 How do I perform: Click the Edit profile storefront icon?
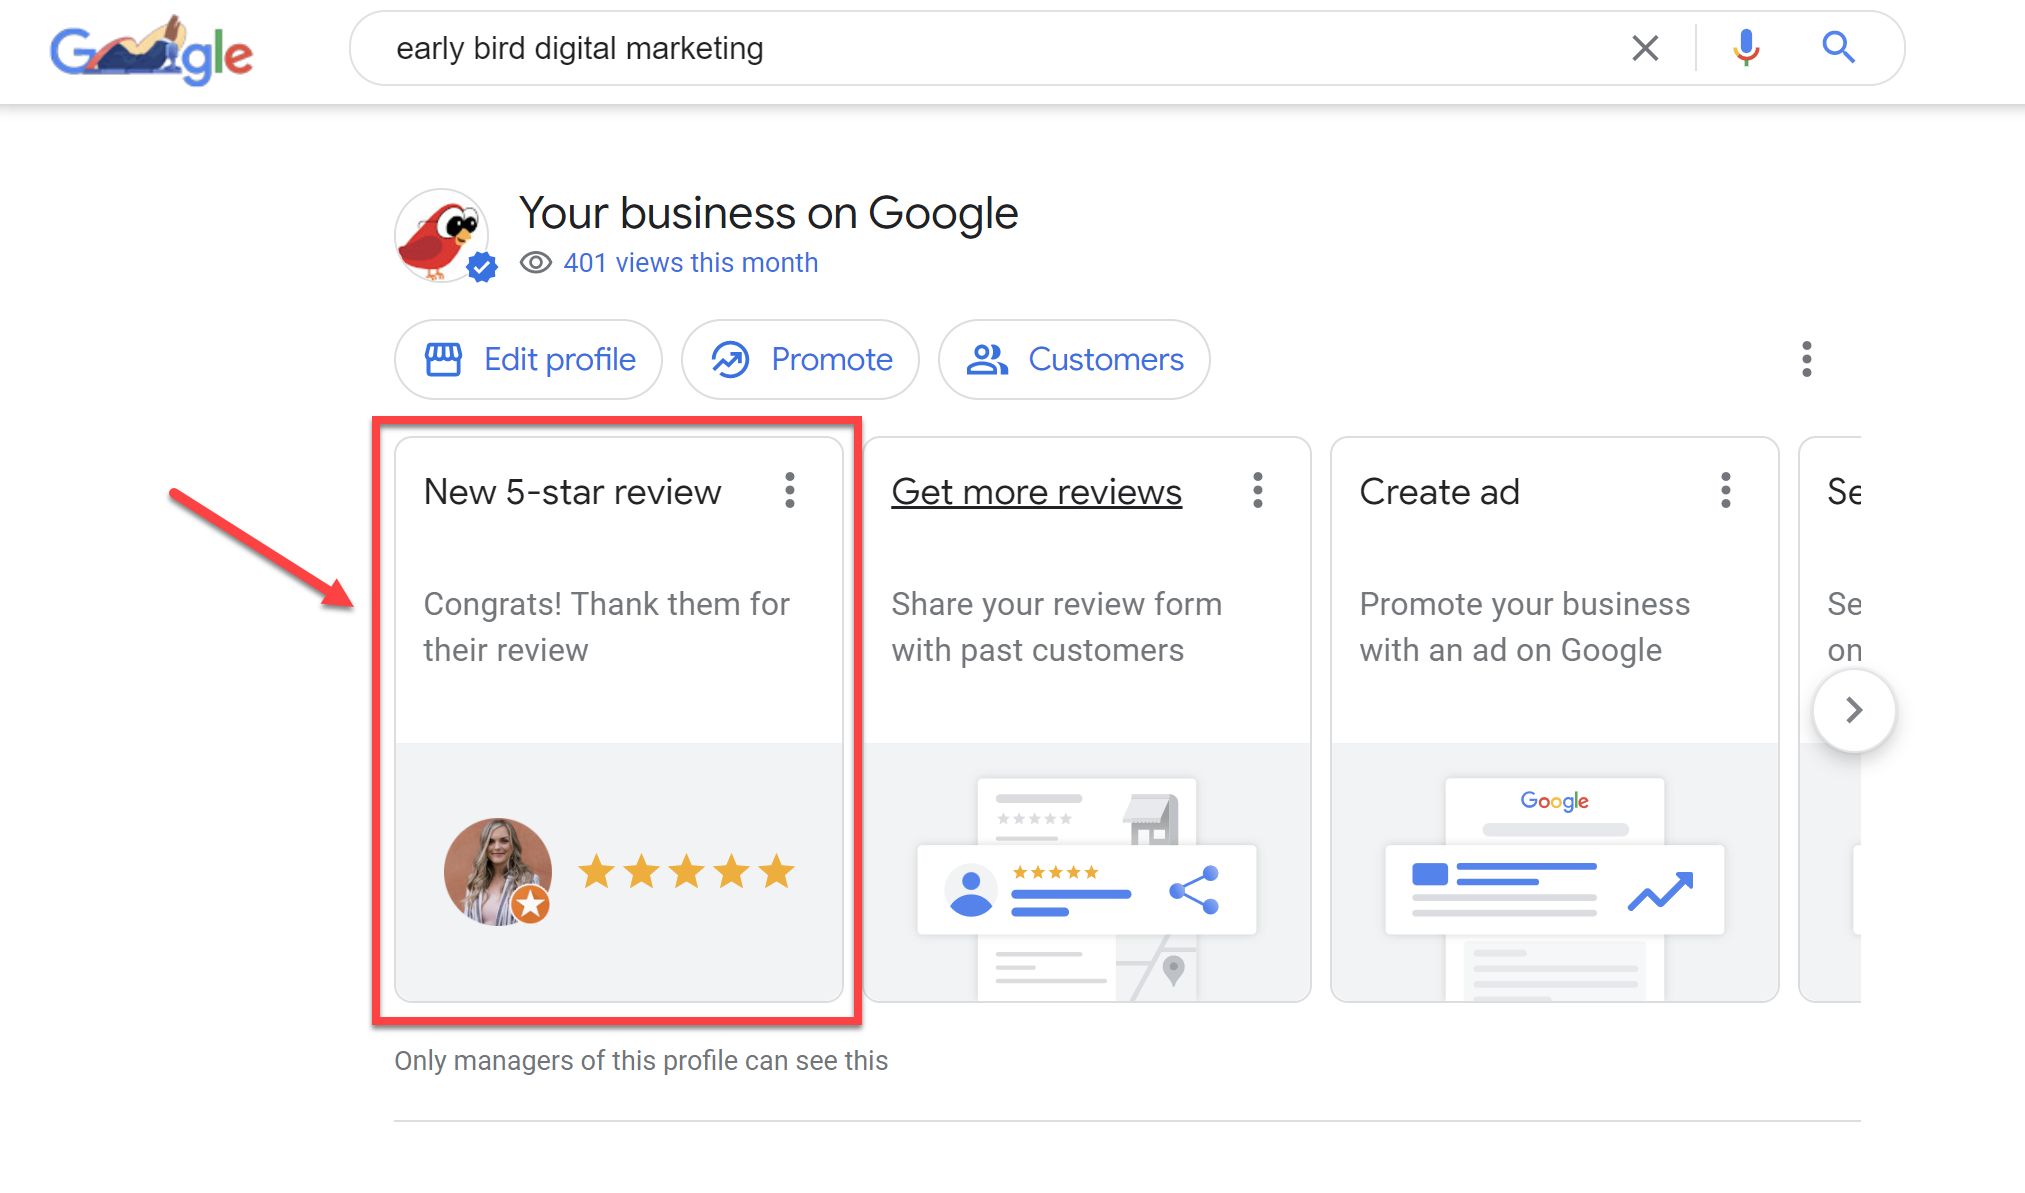click(443, 359)
